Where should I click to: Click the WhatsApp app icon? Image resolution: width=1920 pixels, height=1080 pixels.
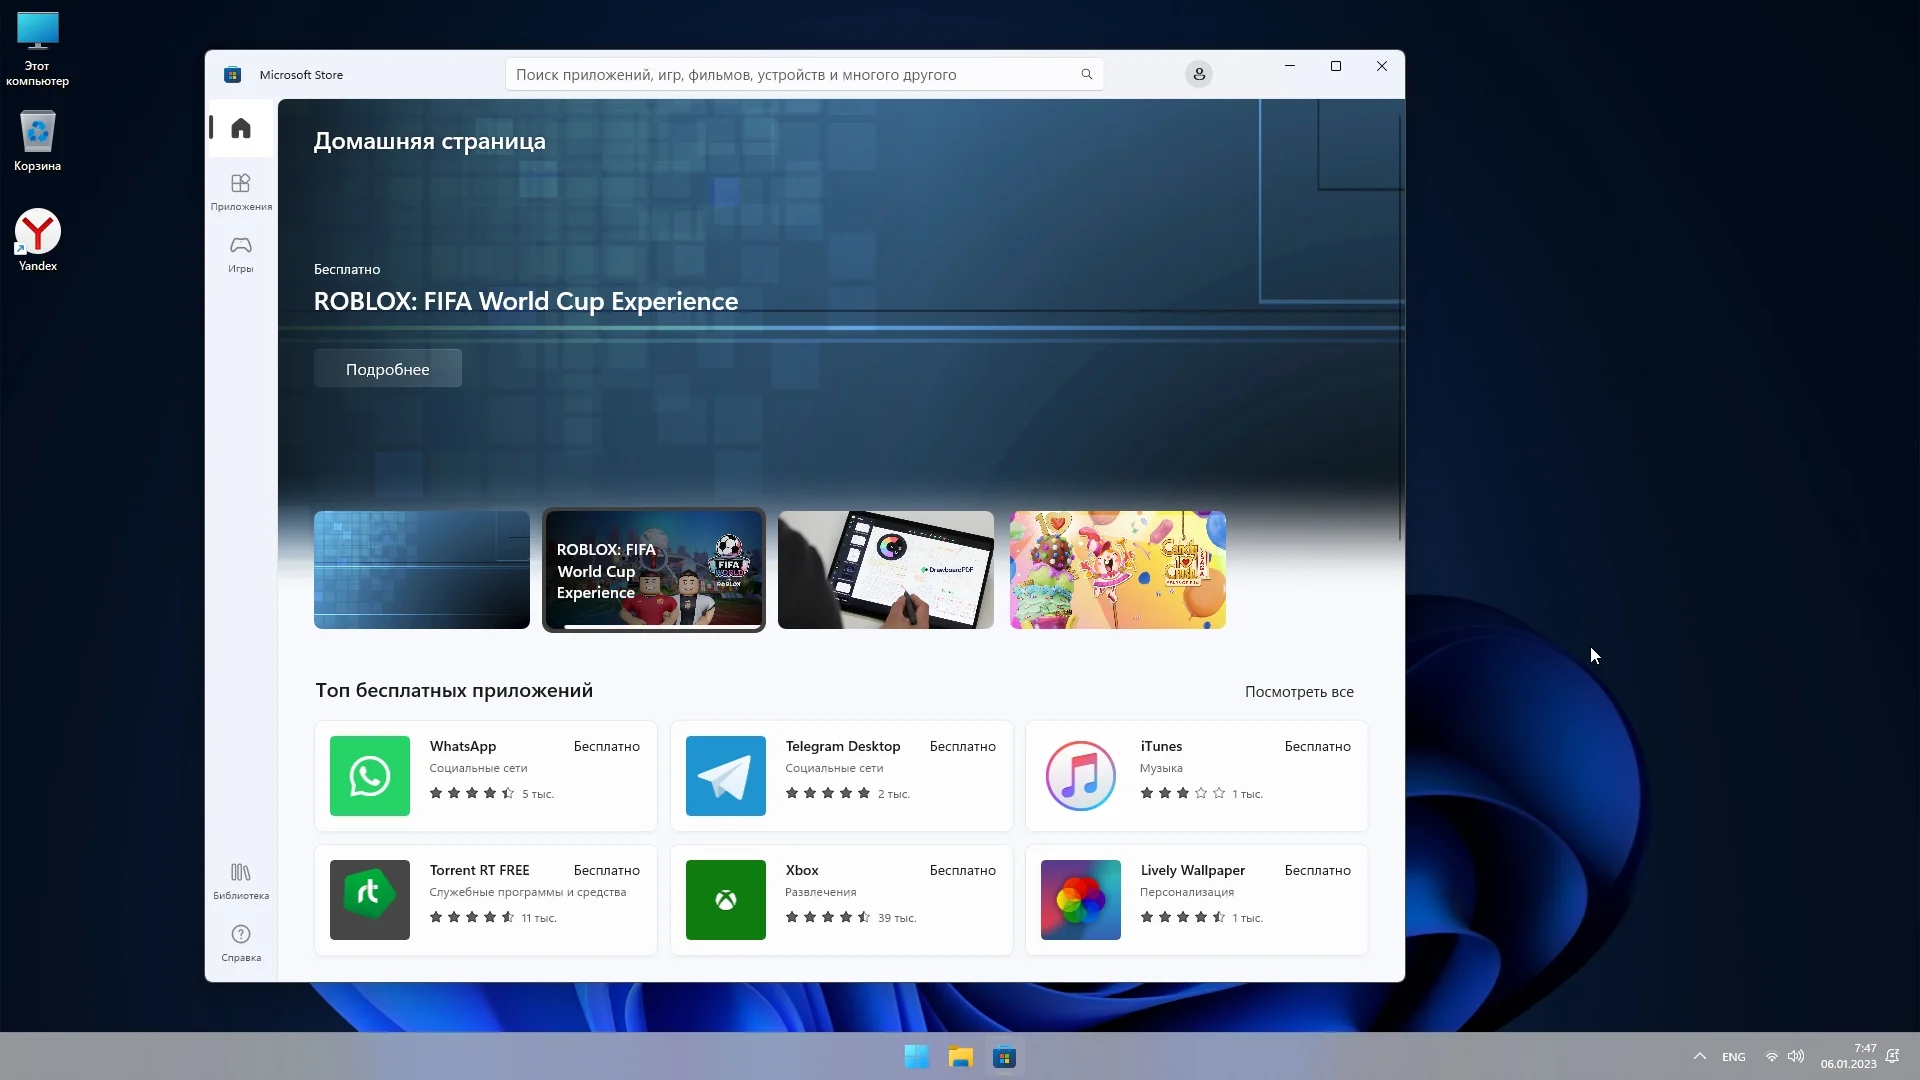(369, 776)
